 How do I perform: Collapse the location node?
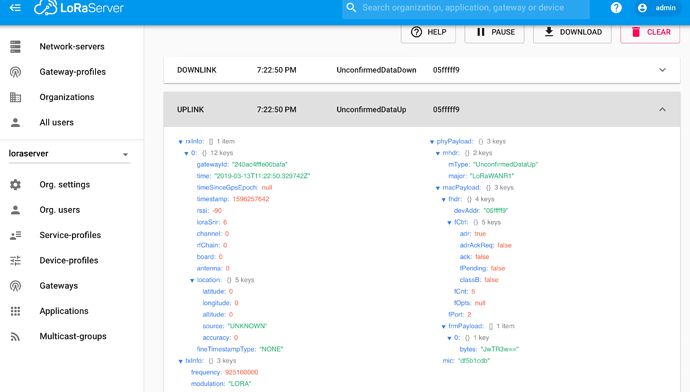coord(192,280)
